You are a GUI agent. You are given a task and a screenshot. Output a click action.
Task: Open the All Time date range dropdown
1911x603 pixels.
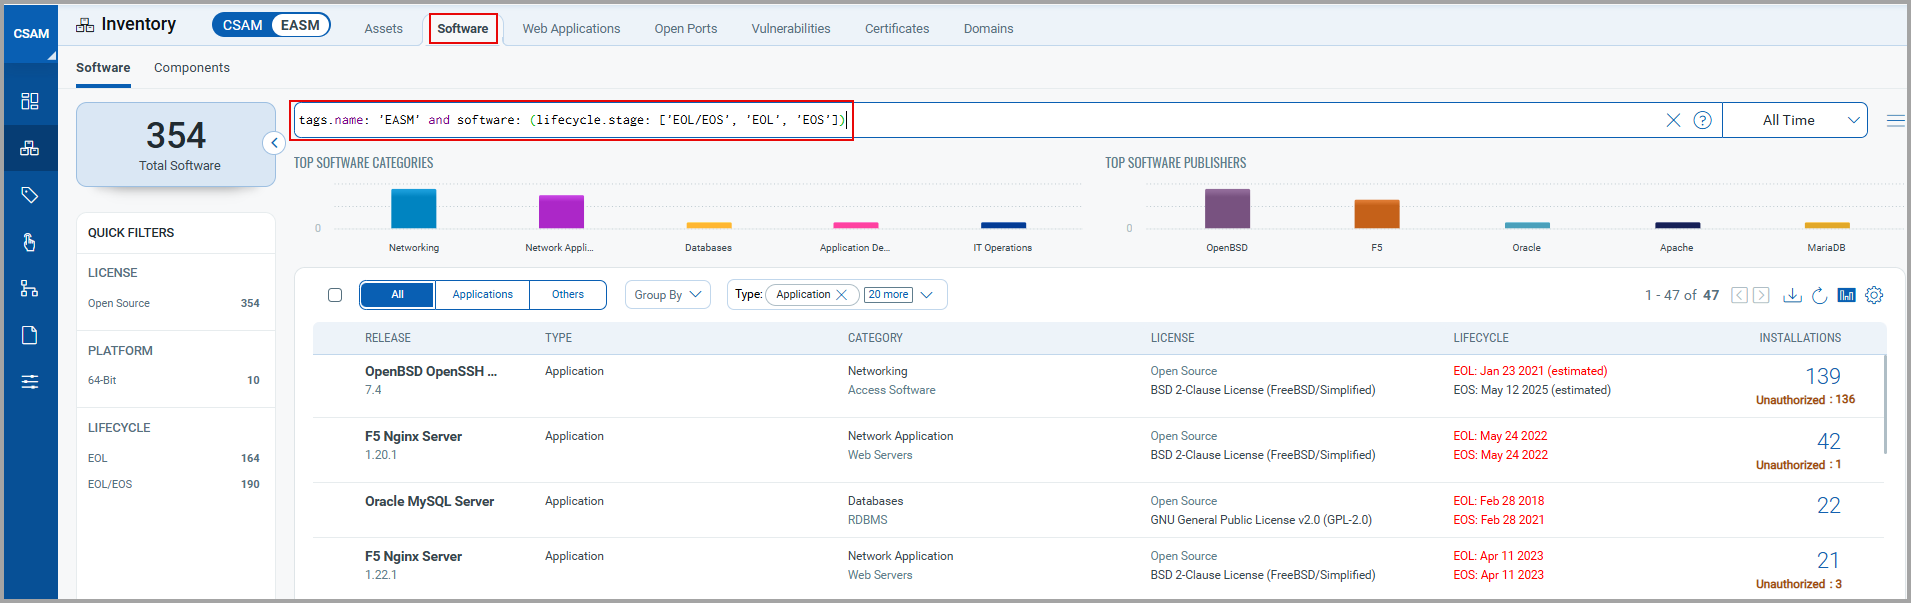click(x=1795, y=120)
